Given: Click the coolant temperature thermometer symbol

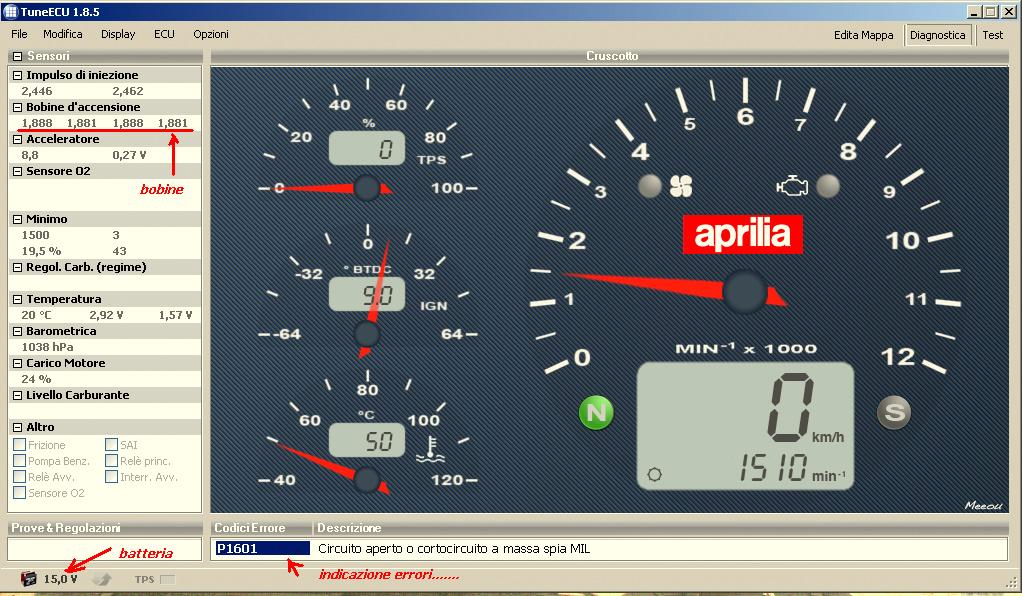Looking at the screenshot, I should click(x=430, y=450).
